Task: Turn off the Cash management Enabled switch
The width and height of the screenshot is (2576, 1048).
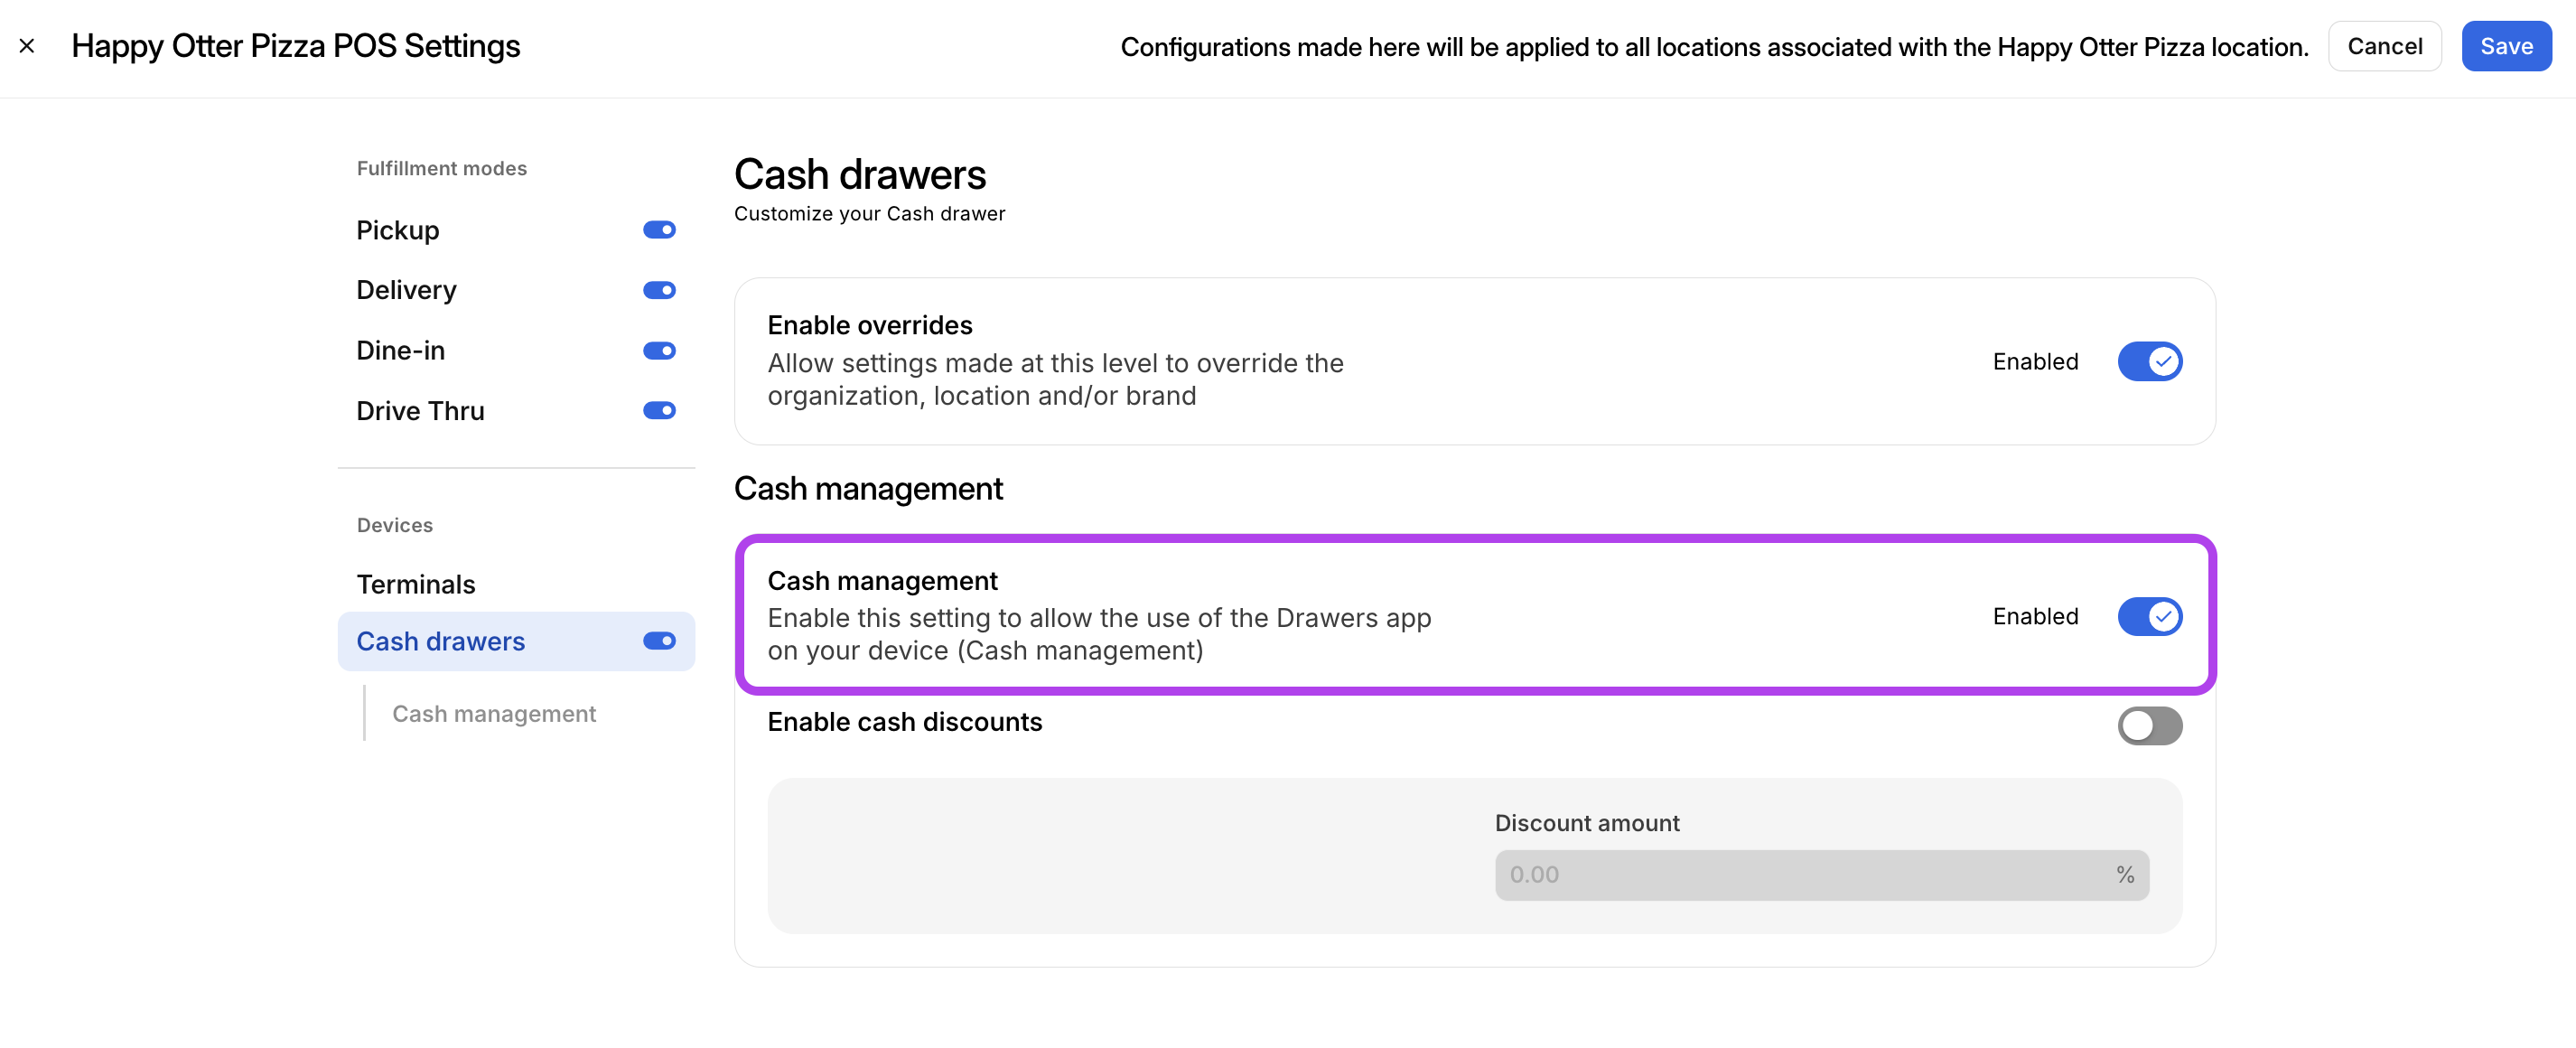Action: pos(2149,616)
